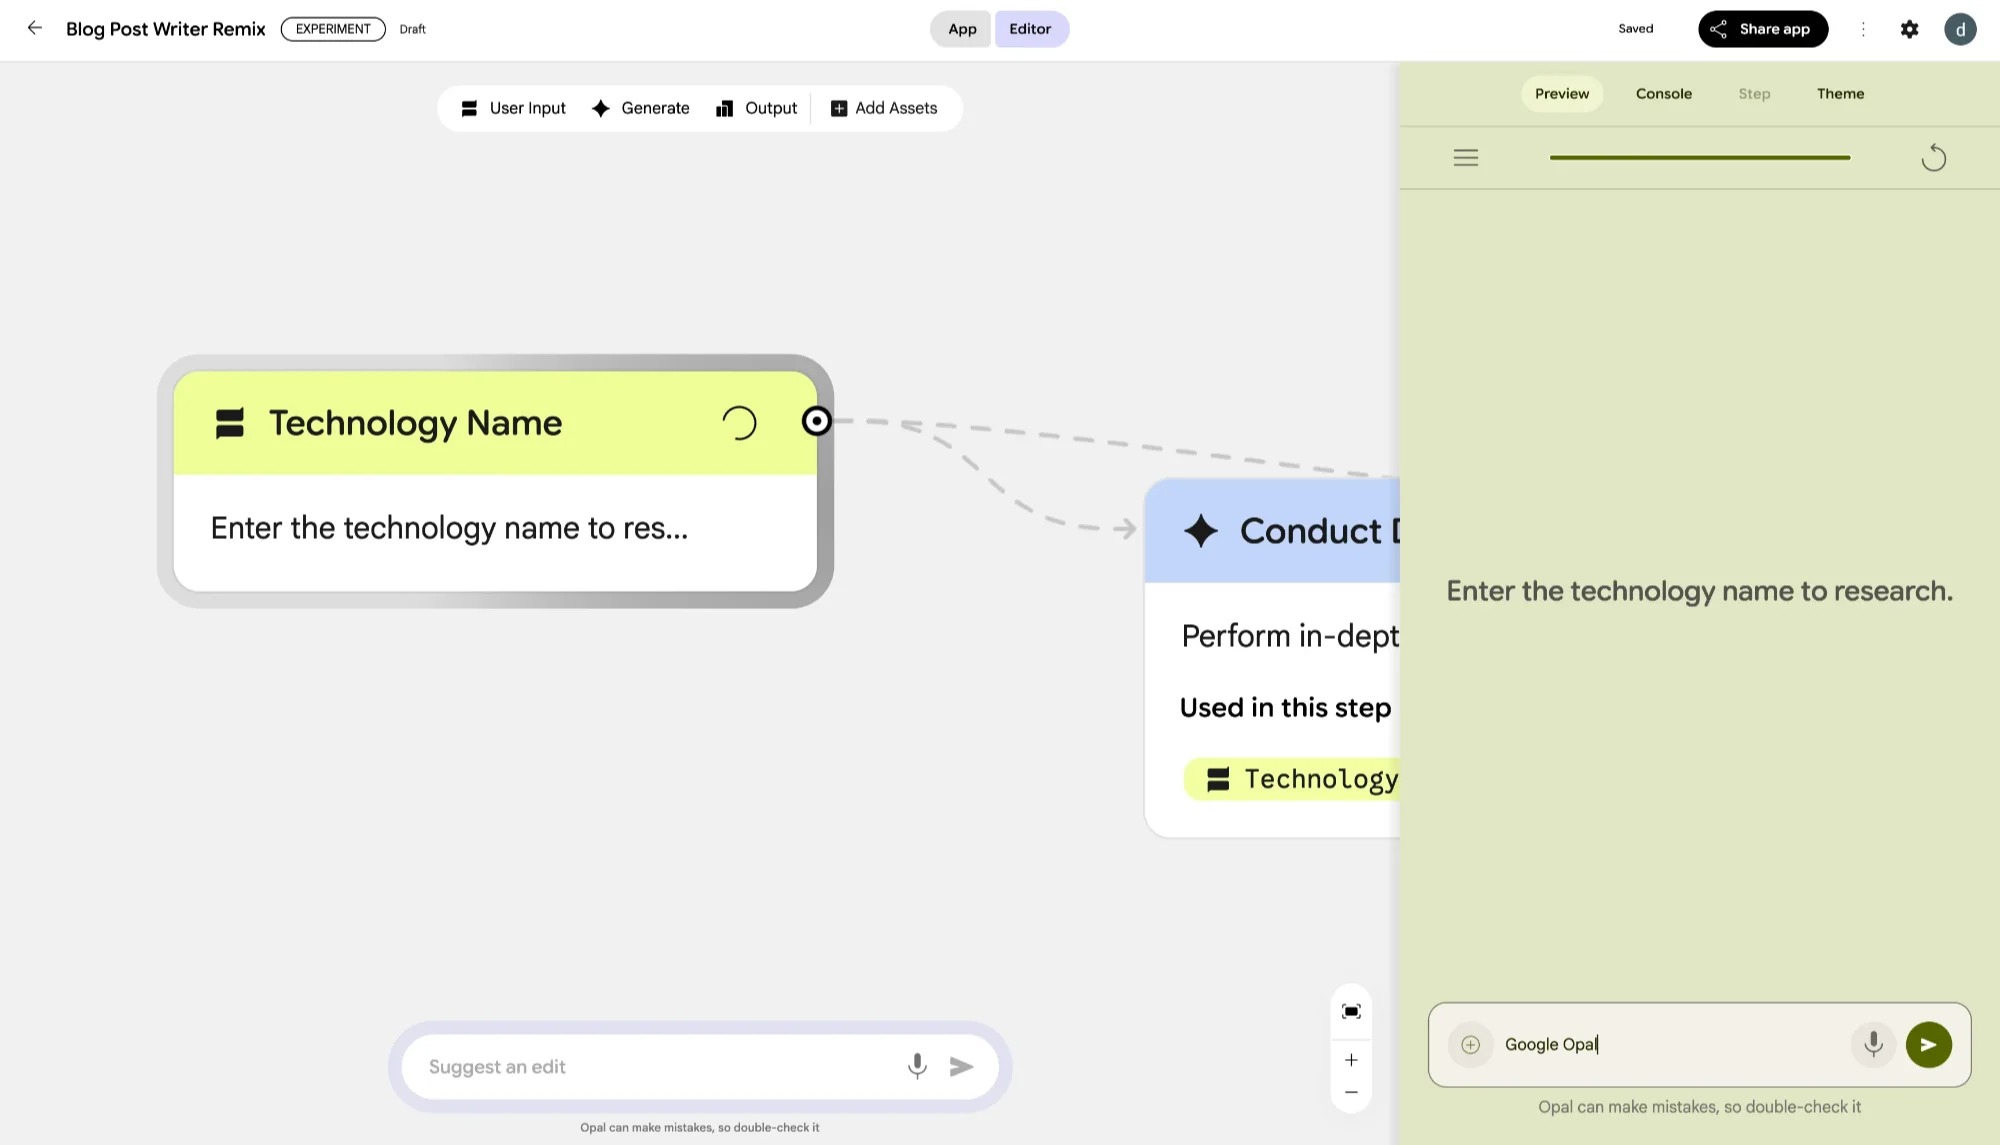Click the green send arrow button
This screenshot has height=1145, width=2000.
(x=1928, y=1045)
